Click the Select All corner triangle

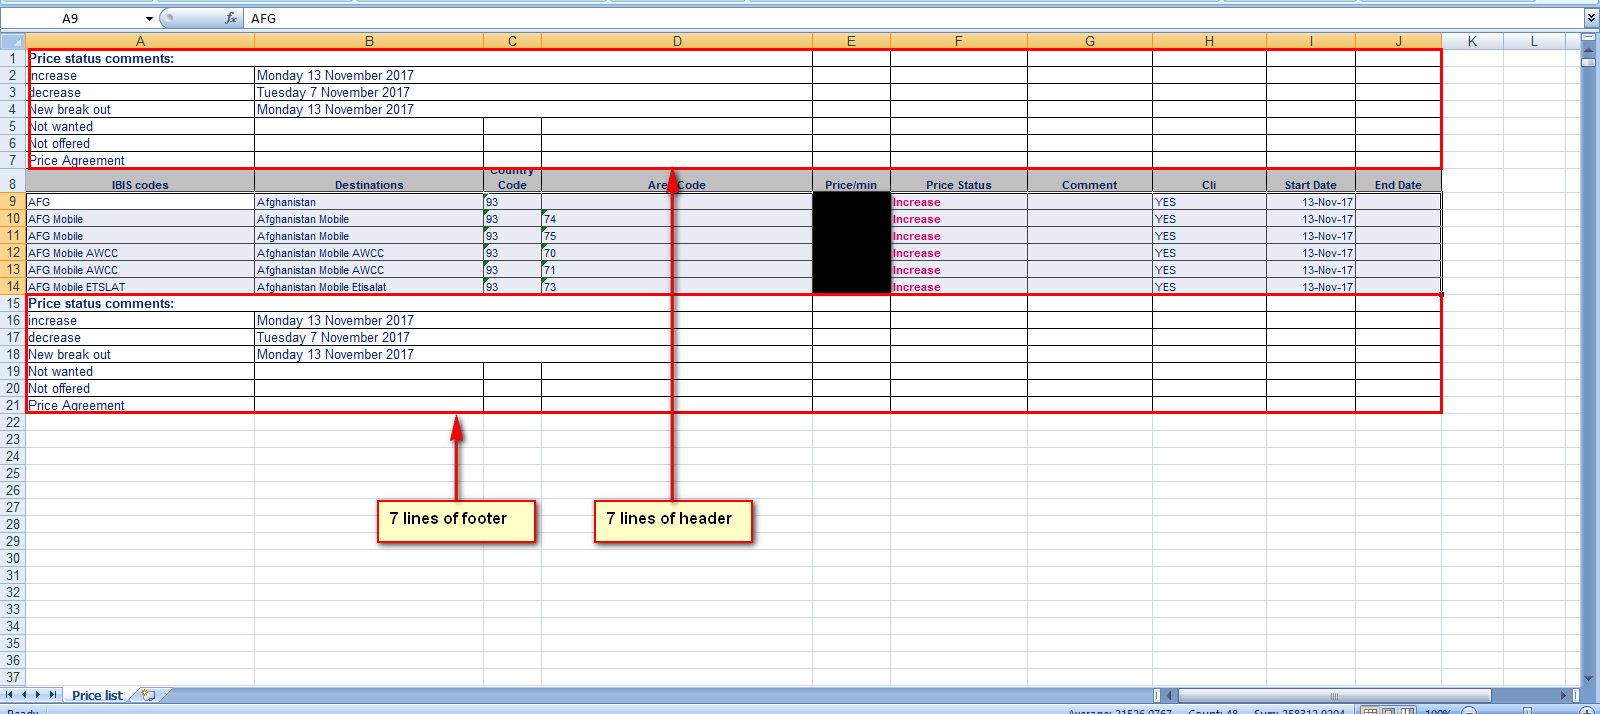13,41
